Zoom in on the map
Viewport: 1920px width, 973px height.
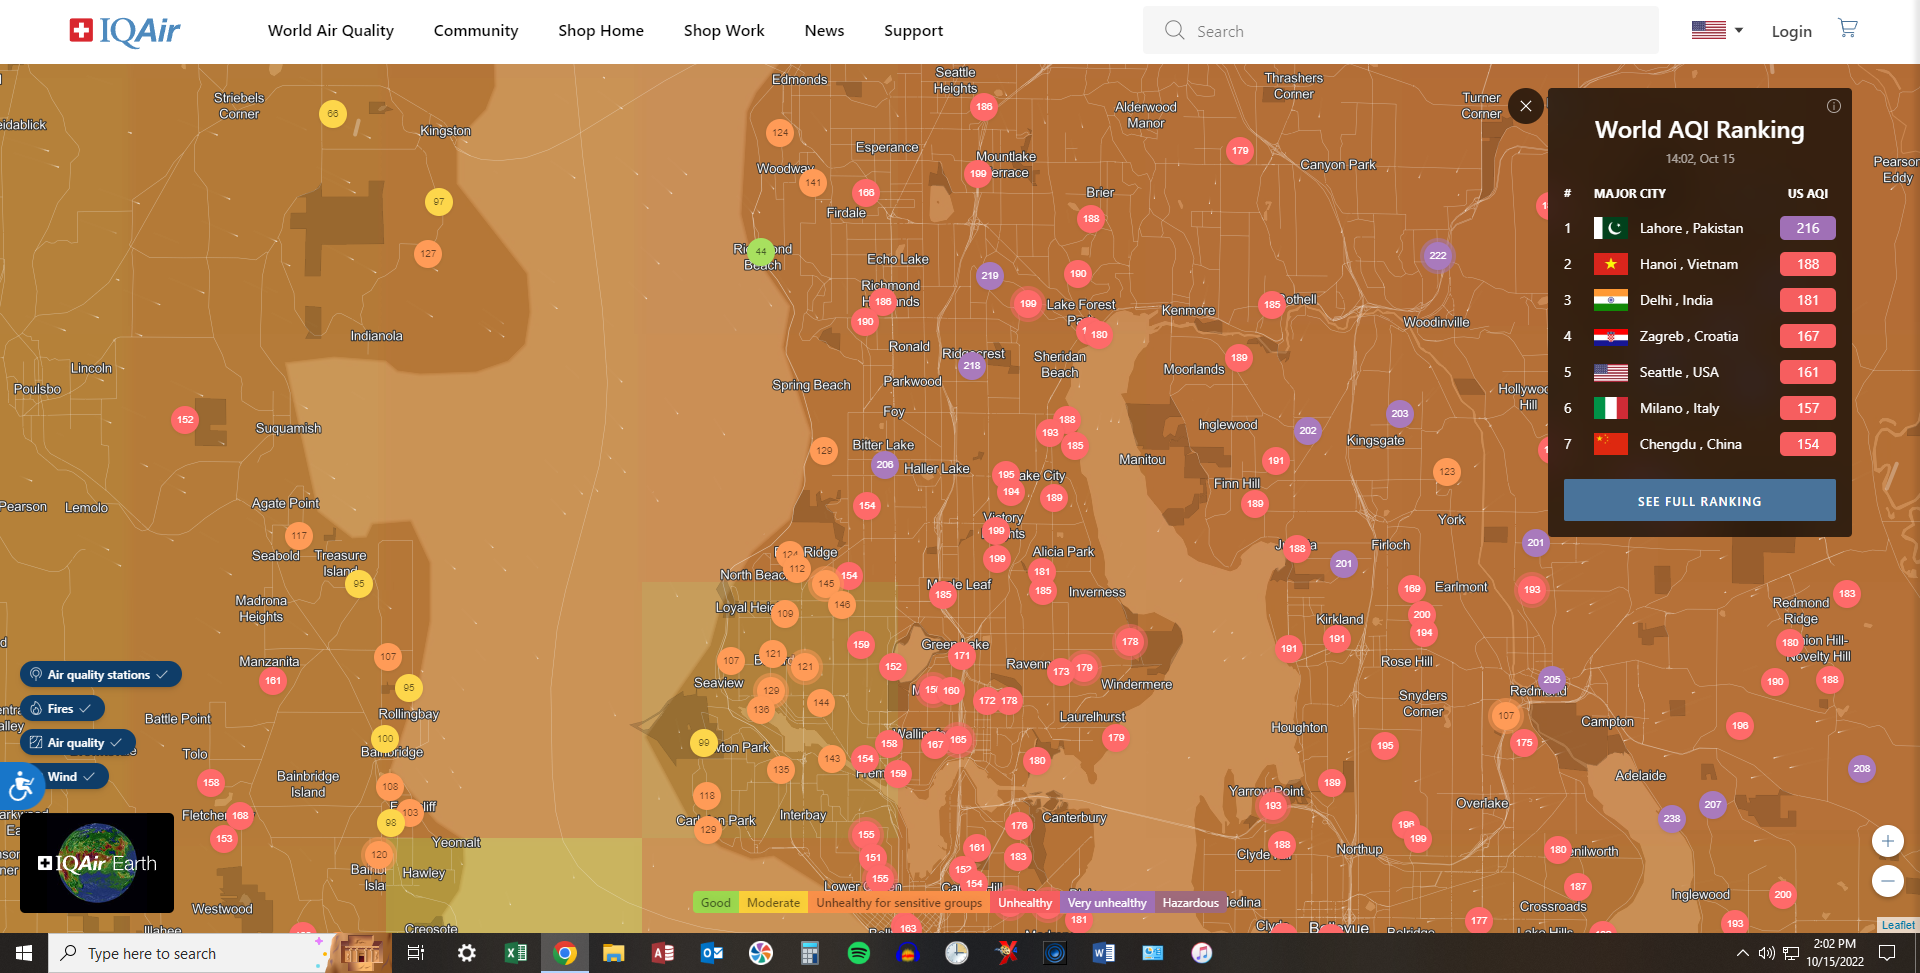[x=1887, y=841]
